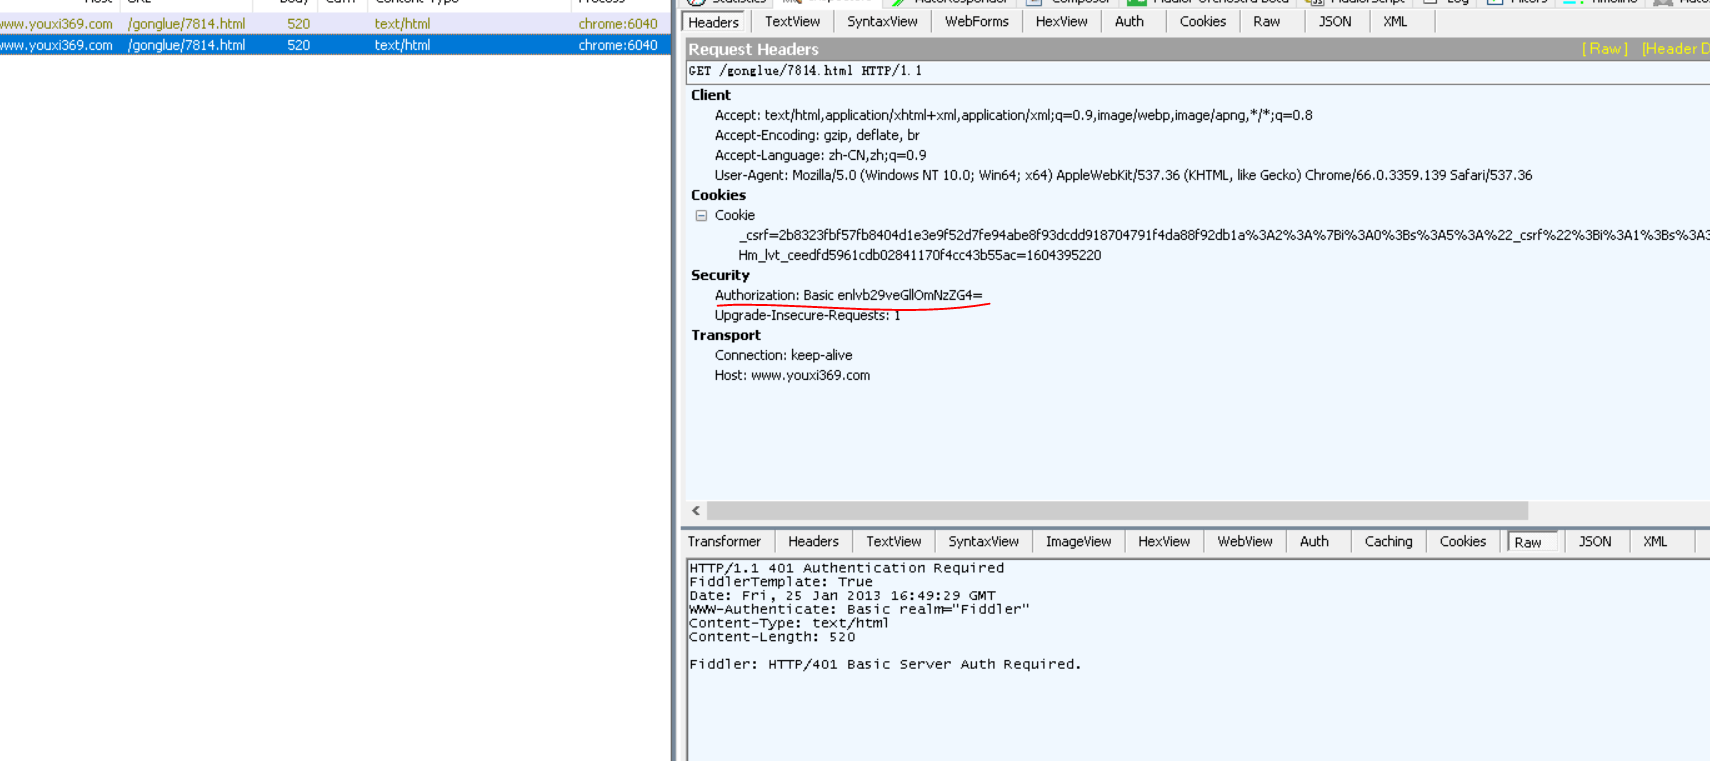Switch to the request JSON tab
The image size is (1710, 761).
(1334, 22)
